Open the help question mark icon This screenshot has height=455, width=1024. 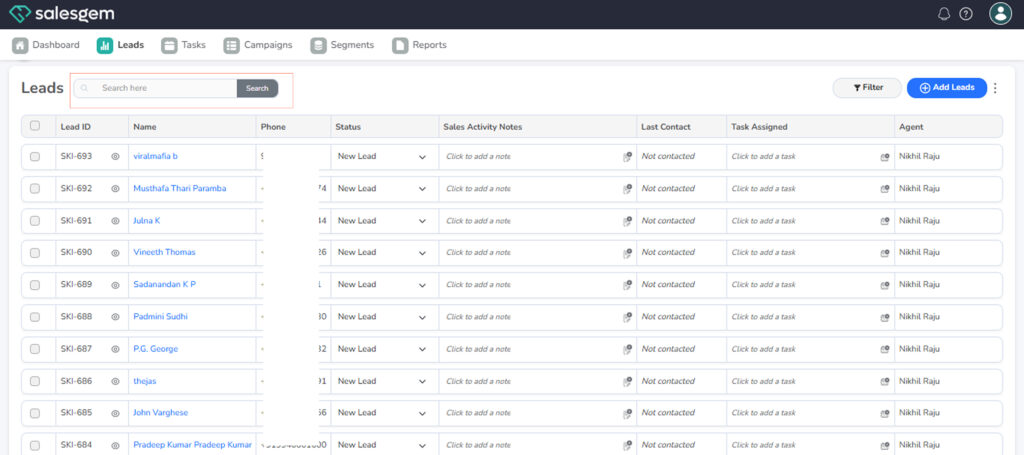(966, 14)
